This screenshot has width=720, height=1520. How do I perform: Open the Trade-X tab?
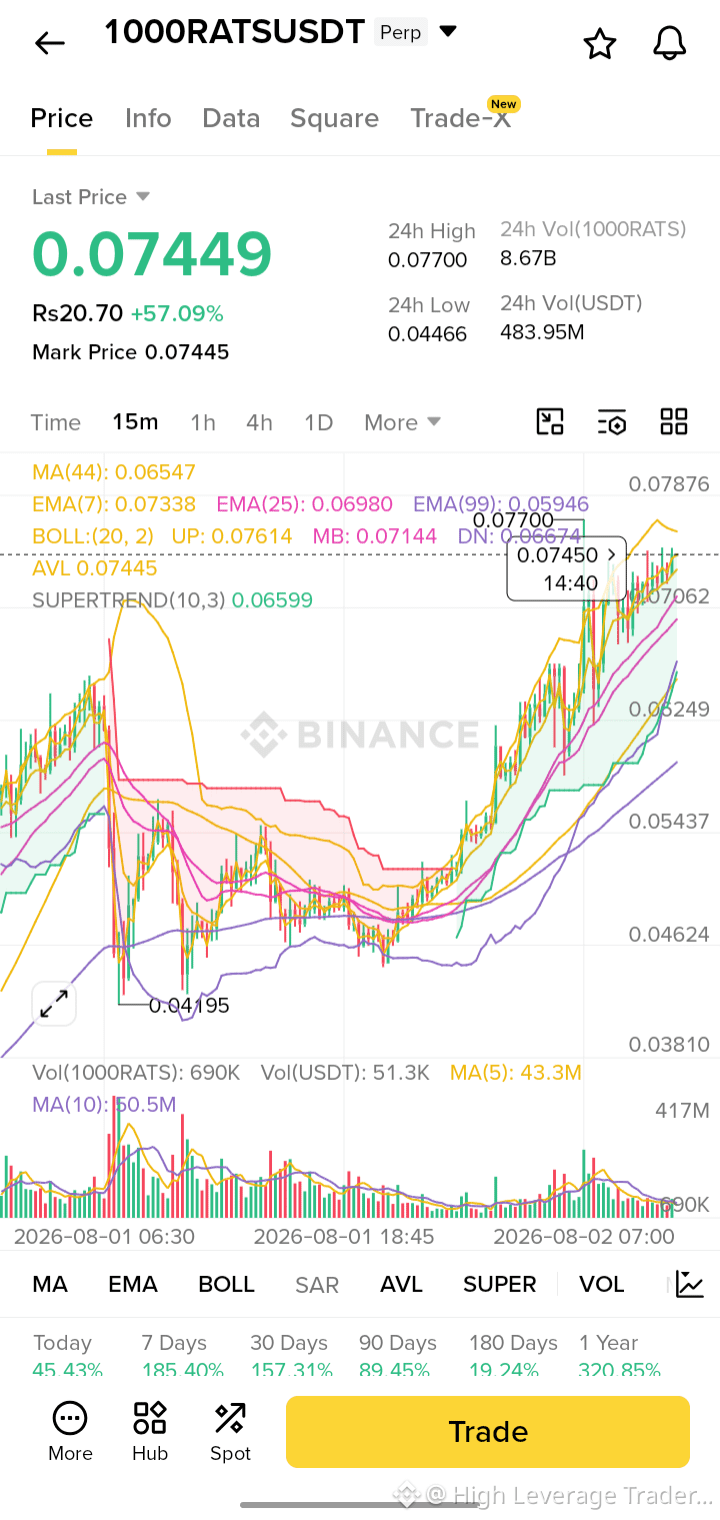[461, 118]
